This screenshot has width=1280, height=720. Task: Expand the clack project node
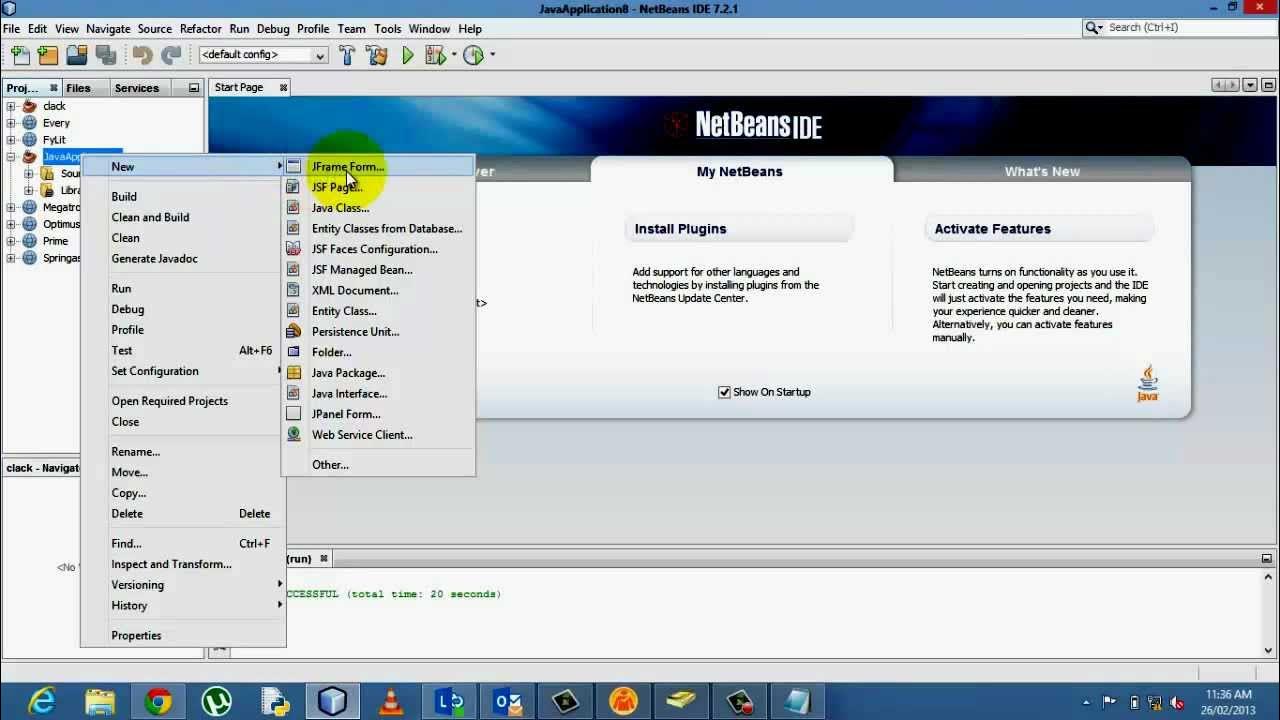pos(11,106)
